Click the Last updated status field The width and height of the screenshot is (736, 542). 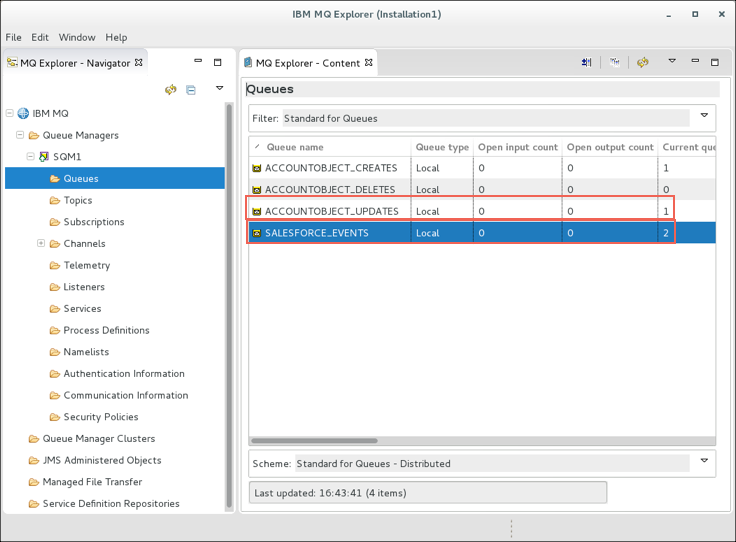click(428, 493)
